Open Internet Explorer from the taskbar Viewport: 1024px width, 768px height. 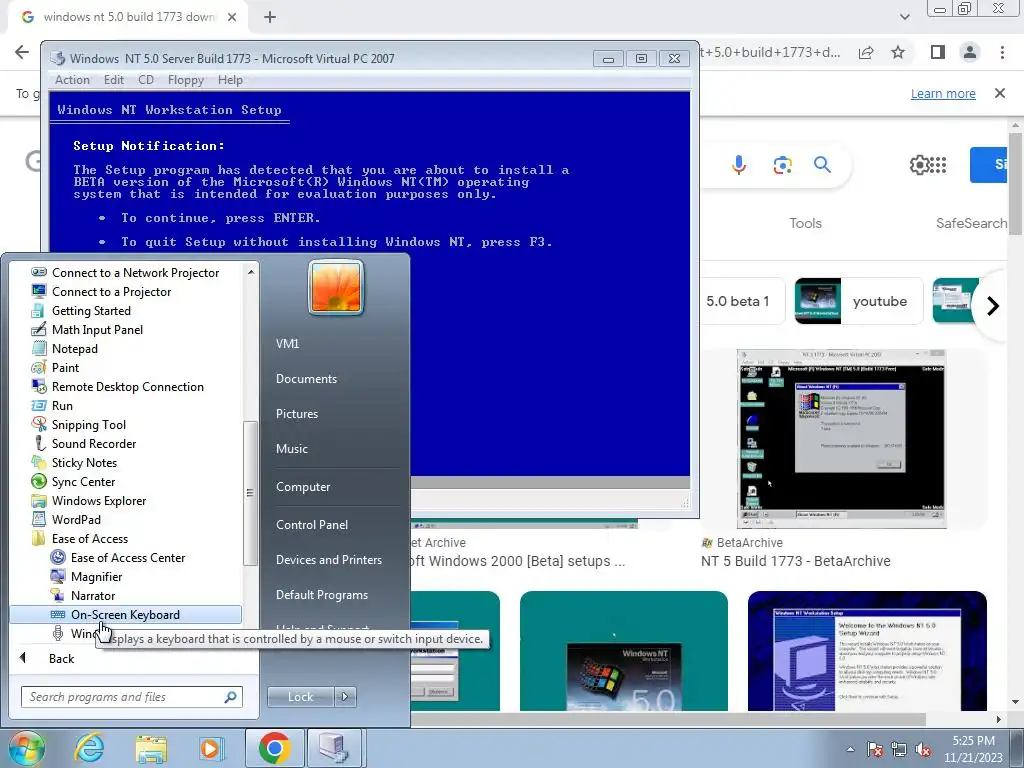pyautogui.click(x=89, y=748)
